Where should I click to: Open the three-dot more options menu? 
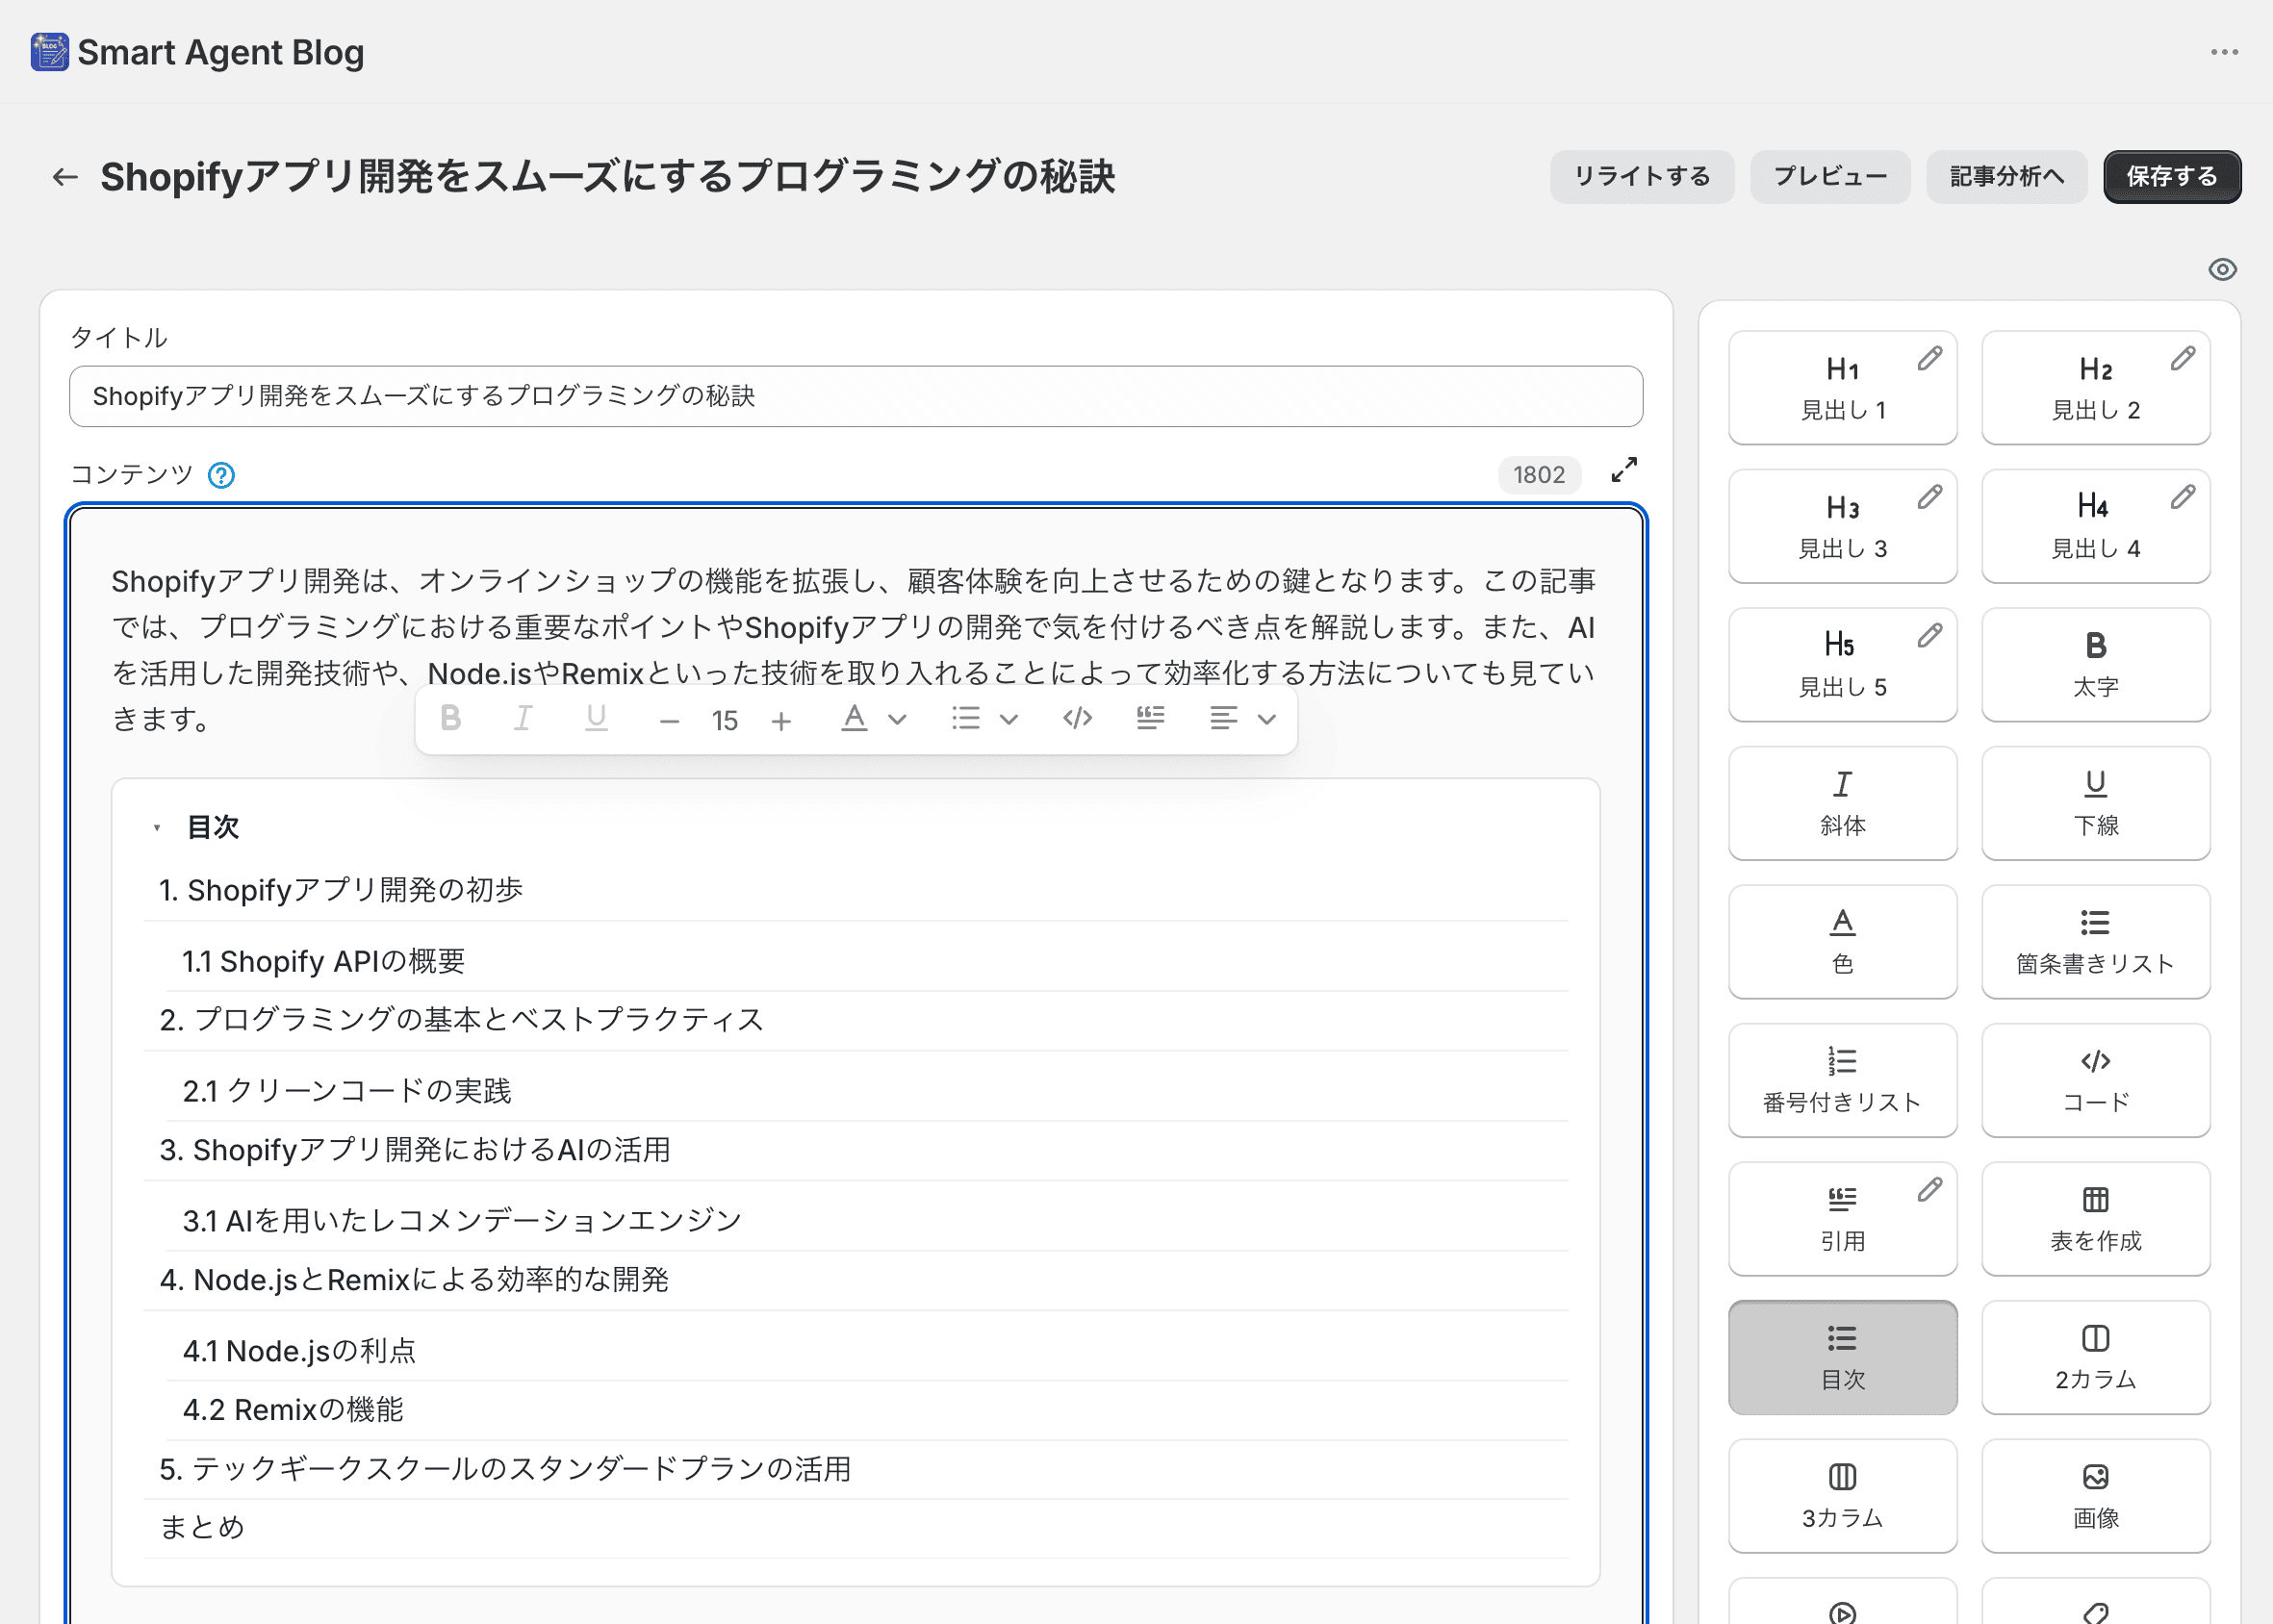pyautogui.click(x=2224, y=52)
